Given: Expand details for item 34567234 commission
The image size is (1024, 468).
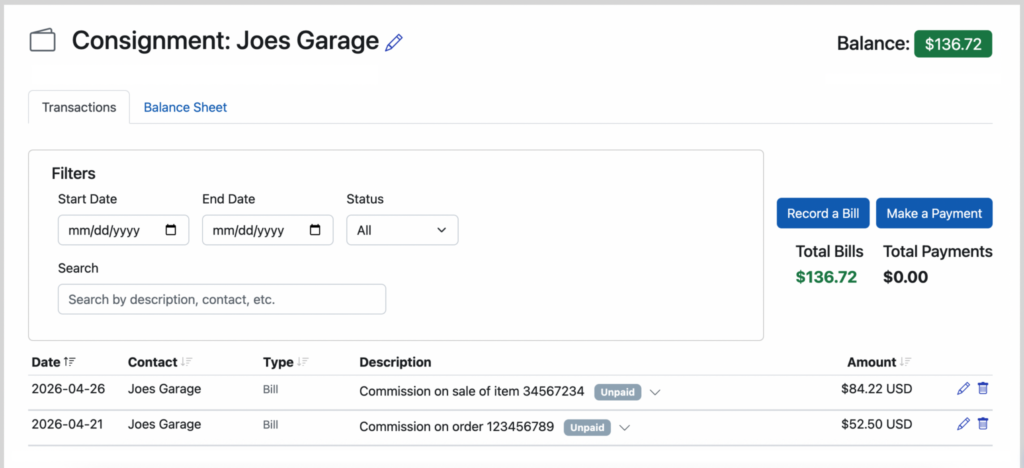Looking at the screenshot, I should click(656, 392).
